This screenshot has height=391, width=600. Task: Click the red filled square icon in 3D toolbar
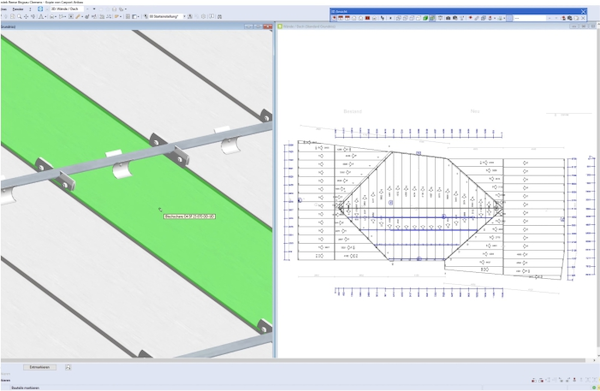pyautogui.click(x=367, y=18)
